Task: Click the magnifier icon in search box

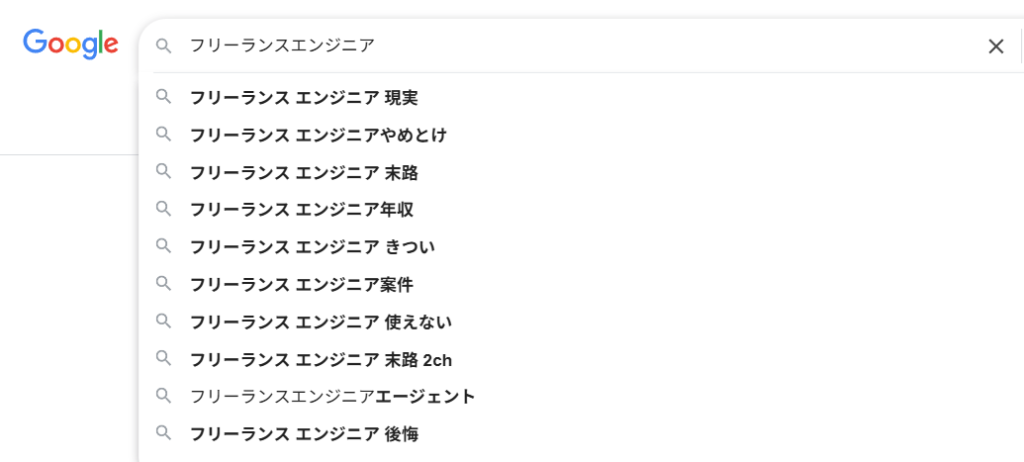Action: (x=164, y=46)
